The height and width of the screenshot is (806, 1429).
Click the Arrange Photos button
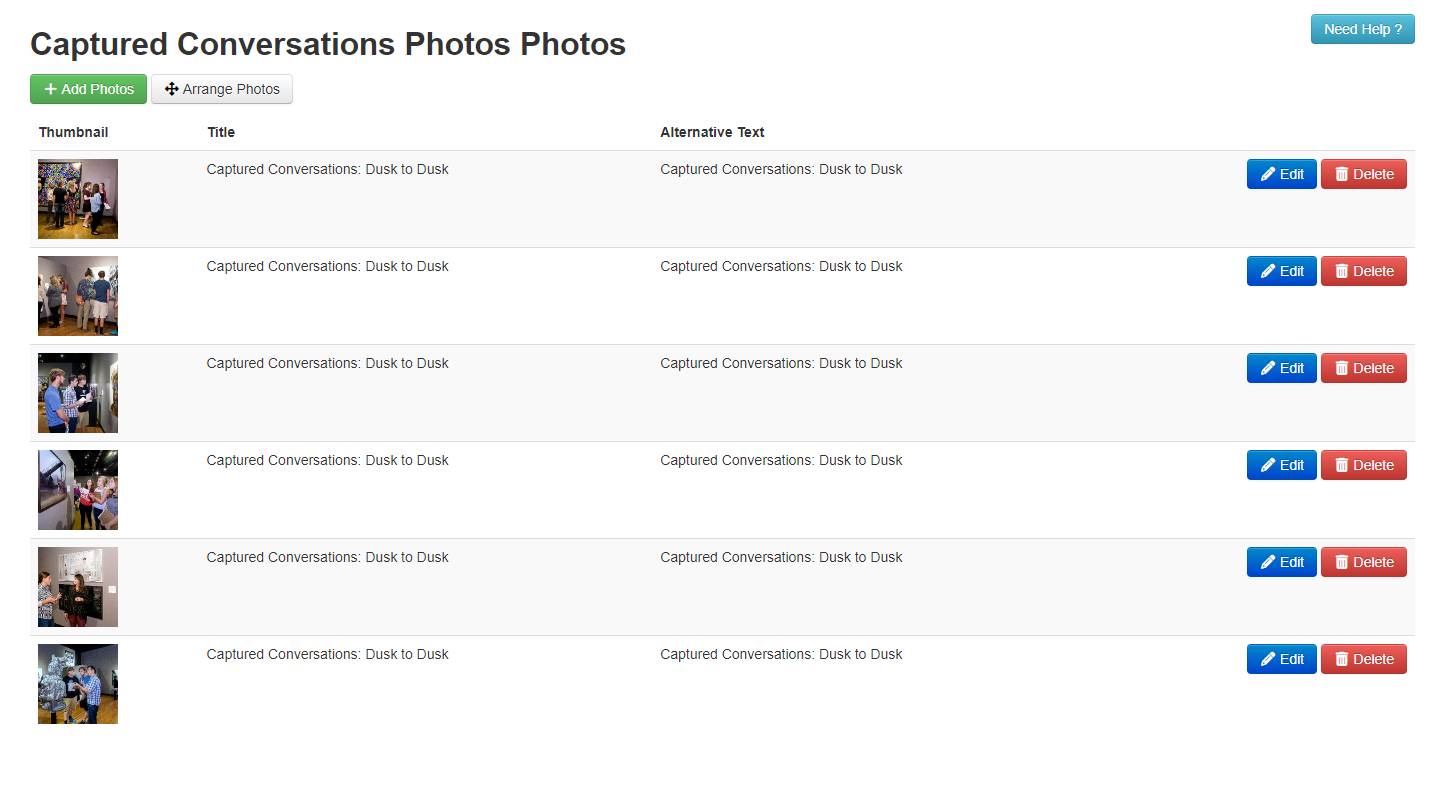221,89
